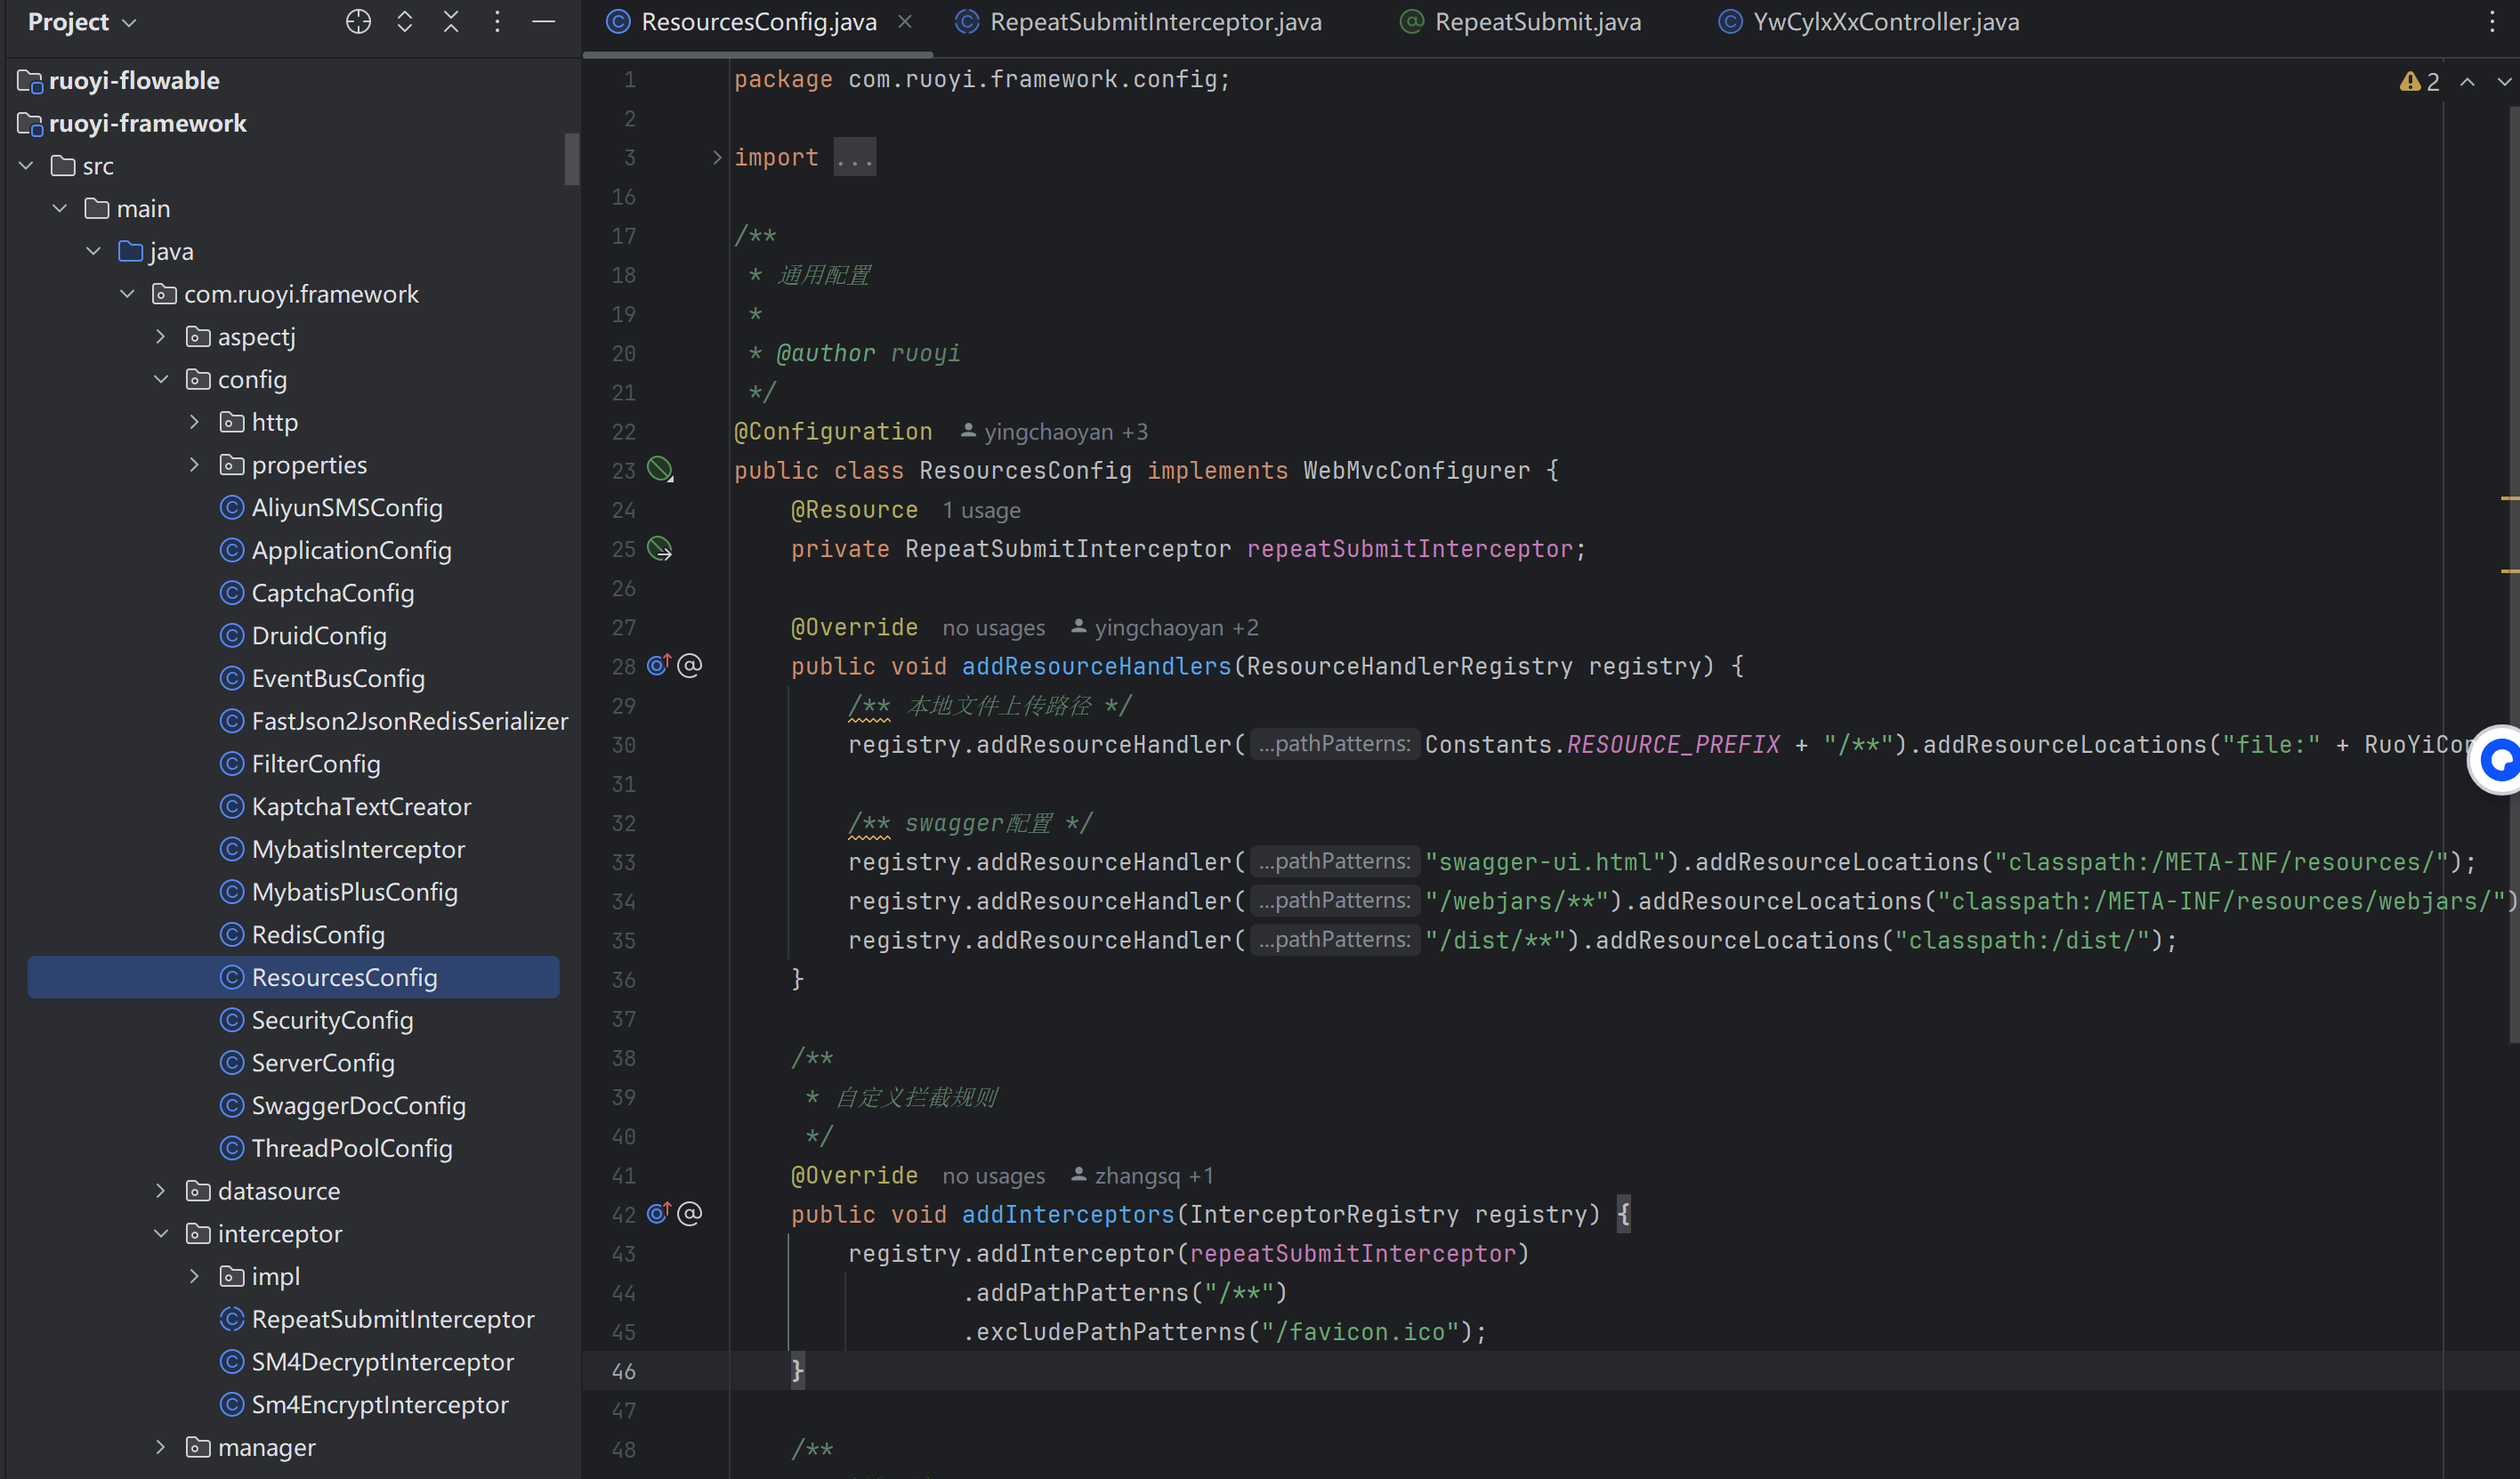
Task: Expand the datasource package
Action: click(x=161, y=1190)
